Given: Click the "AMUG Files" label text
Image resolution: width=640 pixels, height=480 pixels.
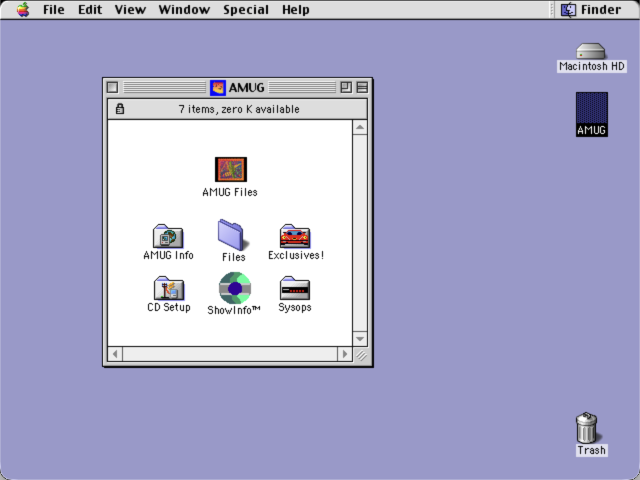Looking at the screenshot, I should pyautogui.click(x=230, y=192).
